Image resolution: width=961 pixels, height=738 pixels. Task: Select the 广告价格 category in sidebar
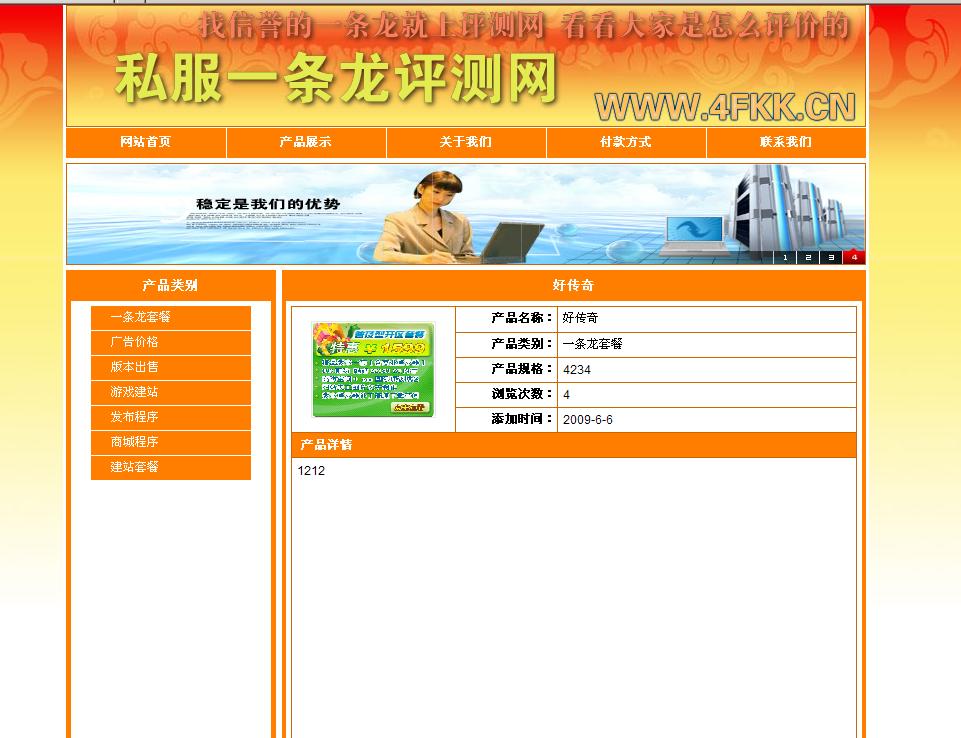(170, 342)
